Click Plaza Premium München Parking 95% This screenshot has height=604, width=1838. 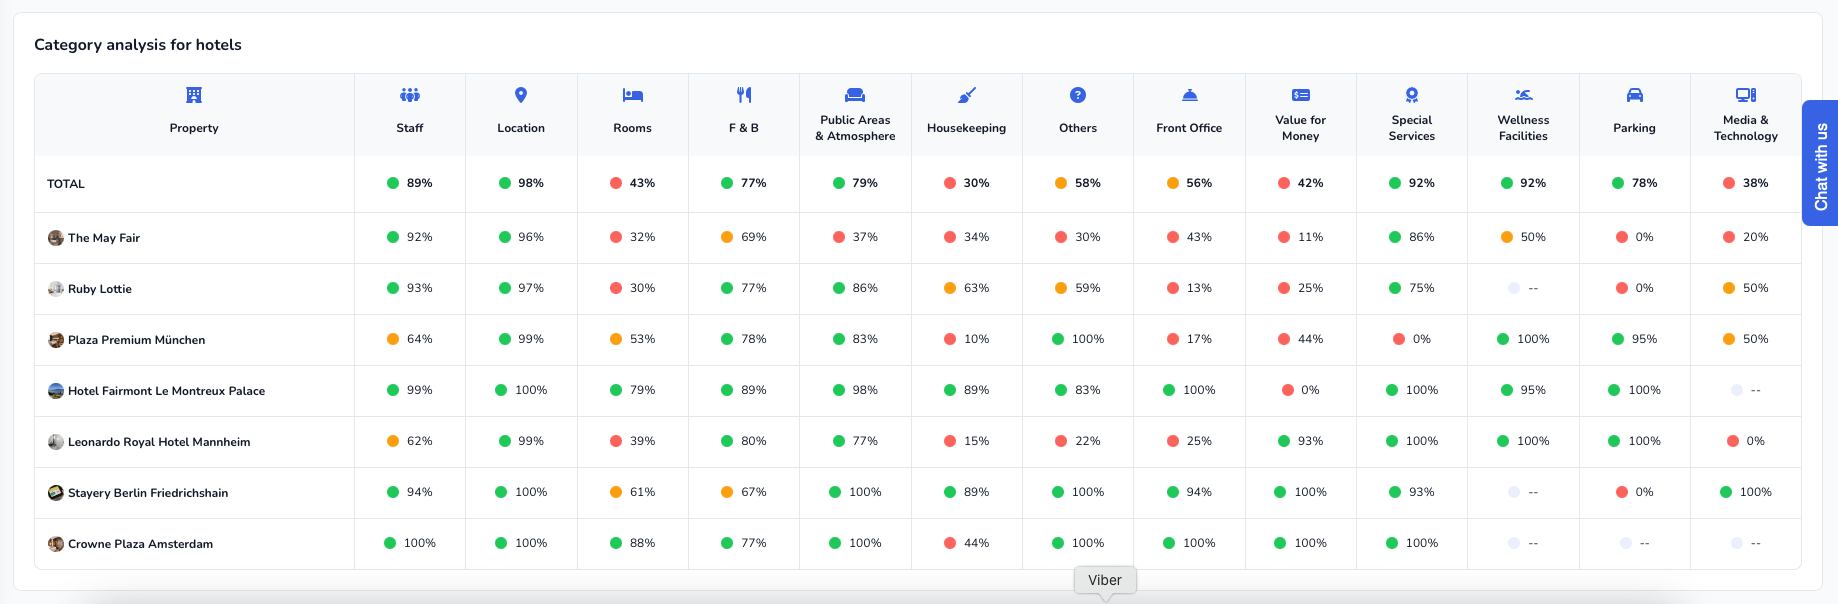pyautogui.click(x=1645, y=339)
